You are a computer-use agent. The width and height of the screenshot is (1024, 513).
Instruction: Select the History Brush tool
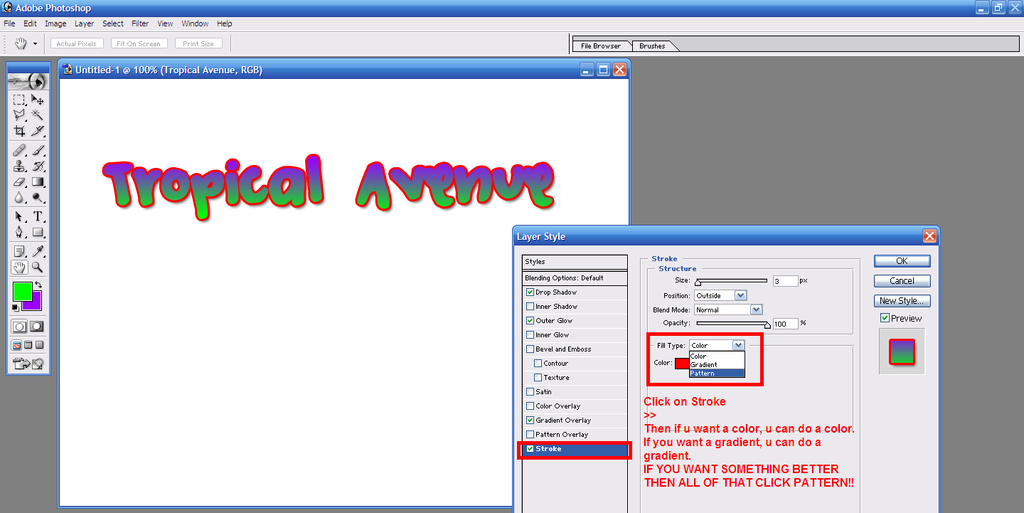(38, 166)
